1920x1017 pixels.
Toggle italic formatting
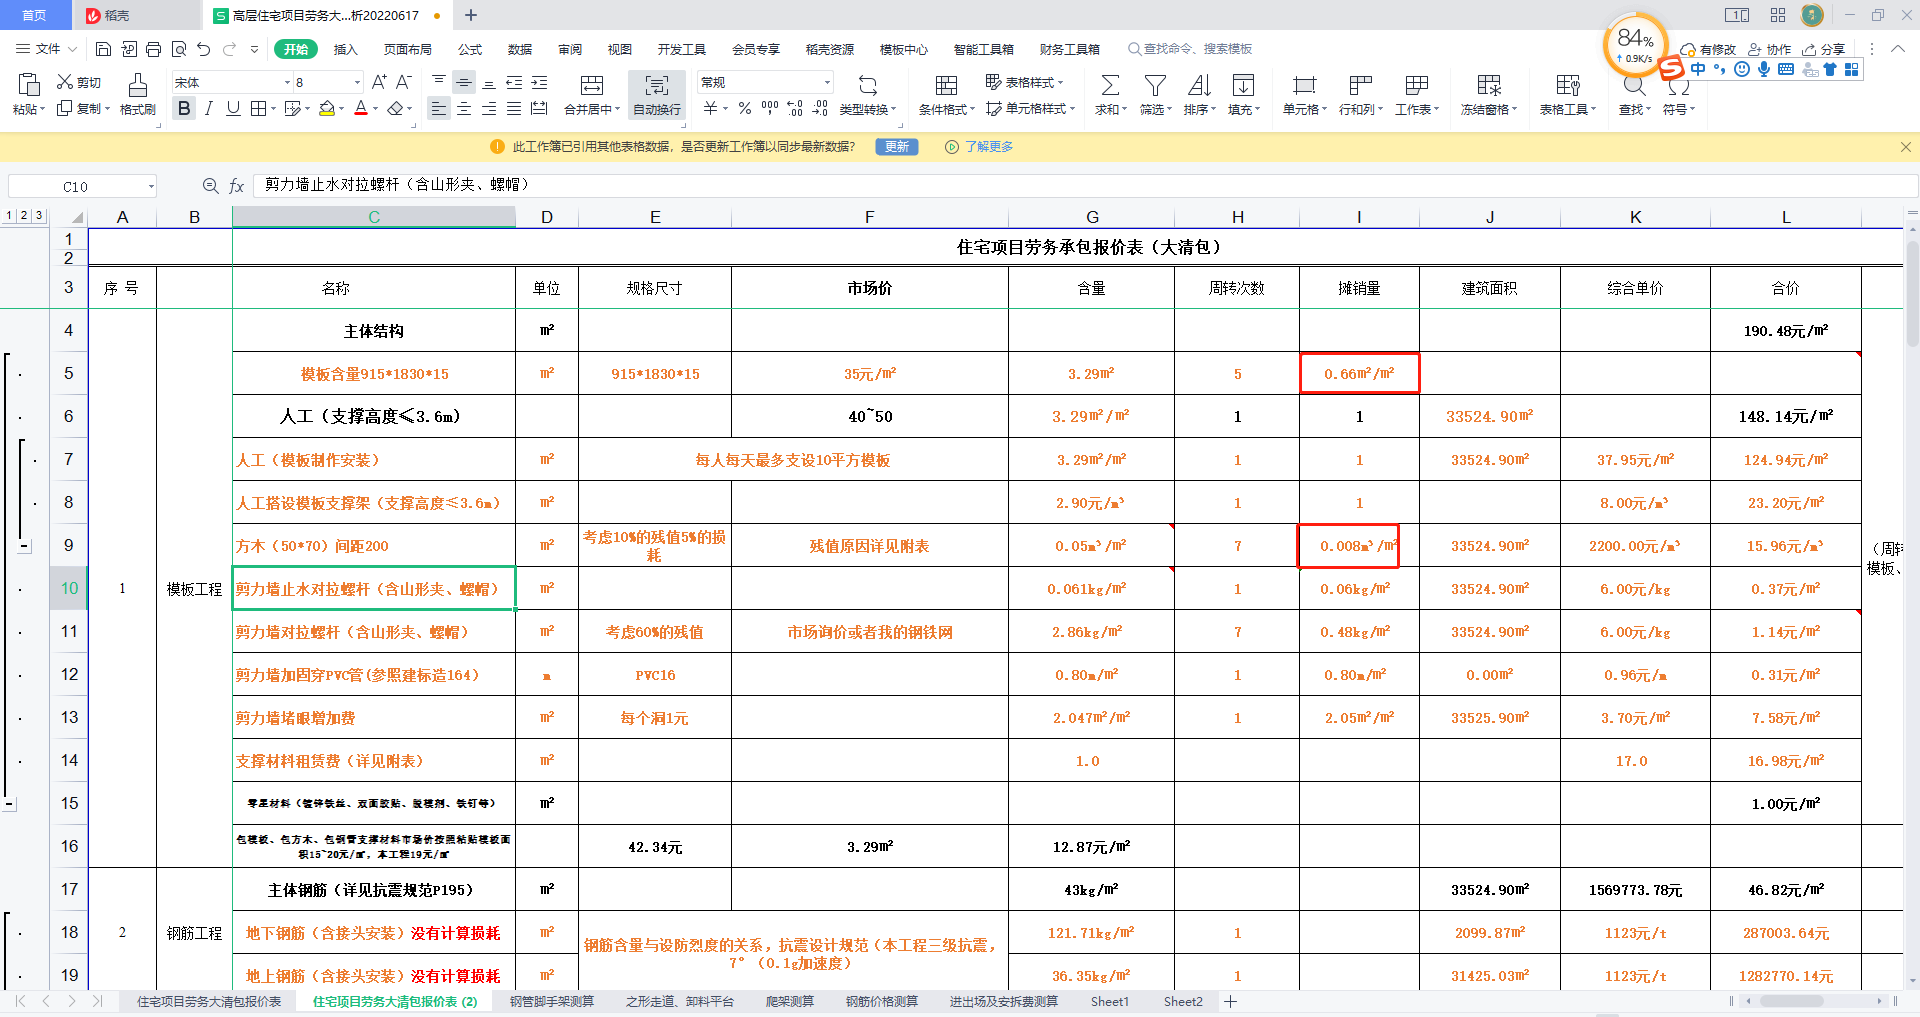point(208,108)
